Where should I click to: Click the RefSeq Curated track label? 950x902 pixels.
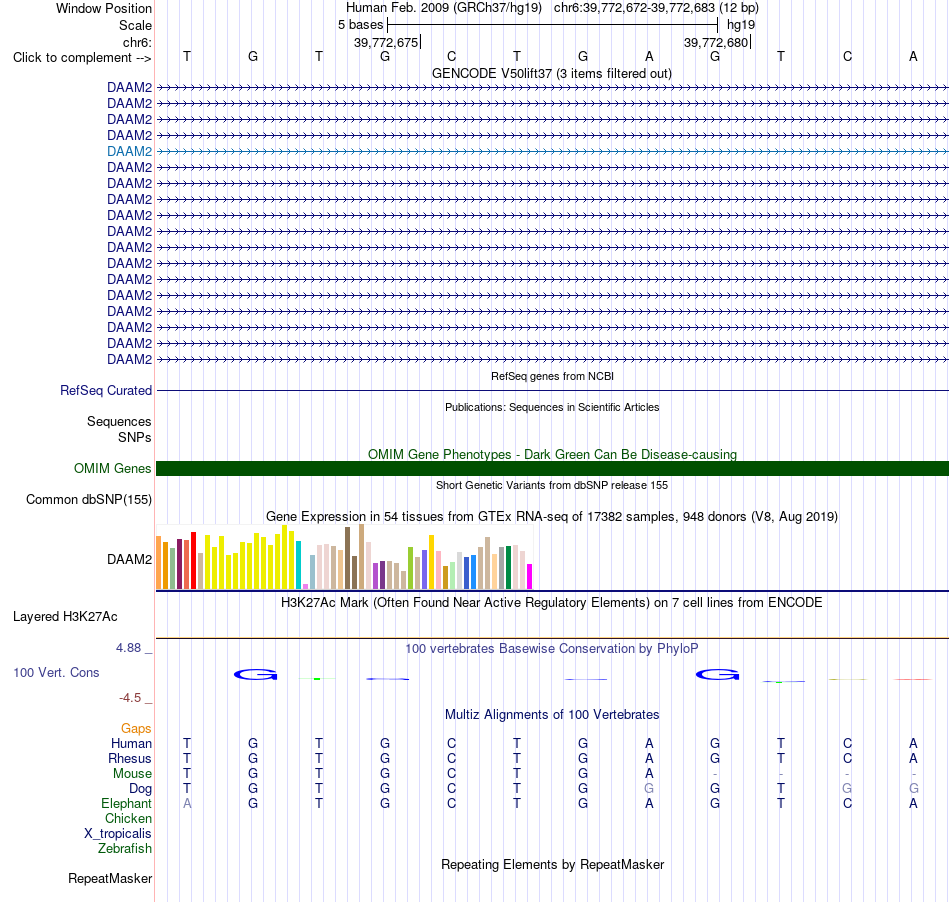[105, 391]
